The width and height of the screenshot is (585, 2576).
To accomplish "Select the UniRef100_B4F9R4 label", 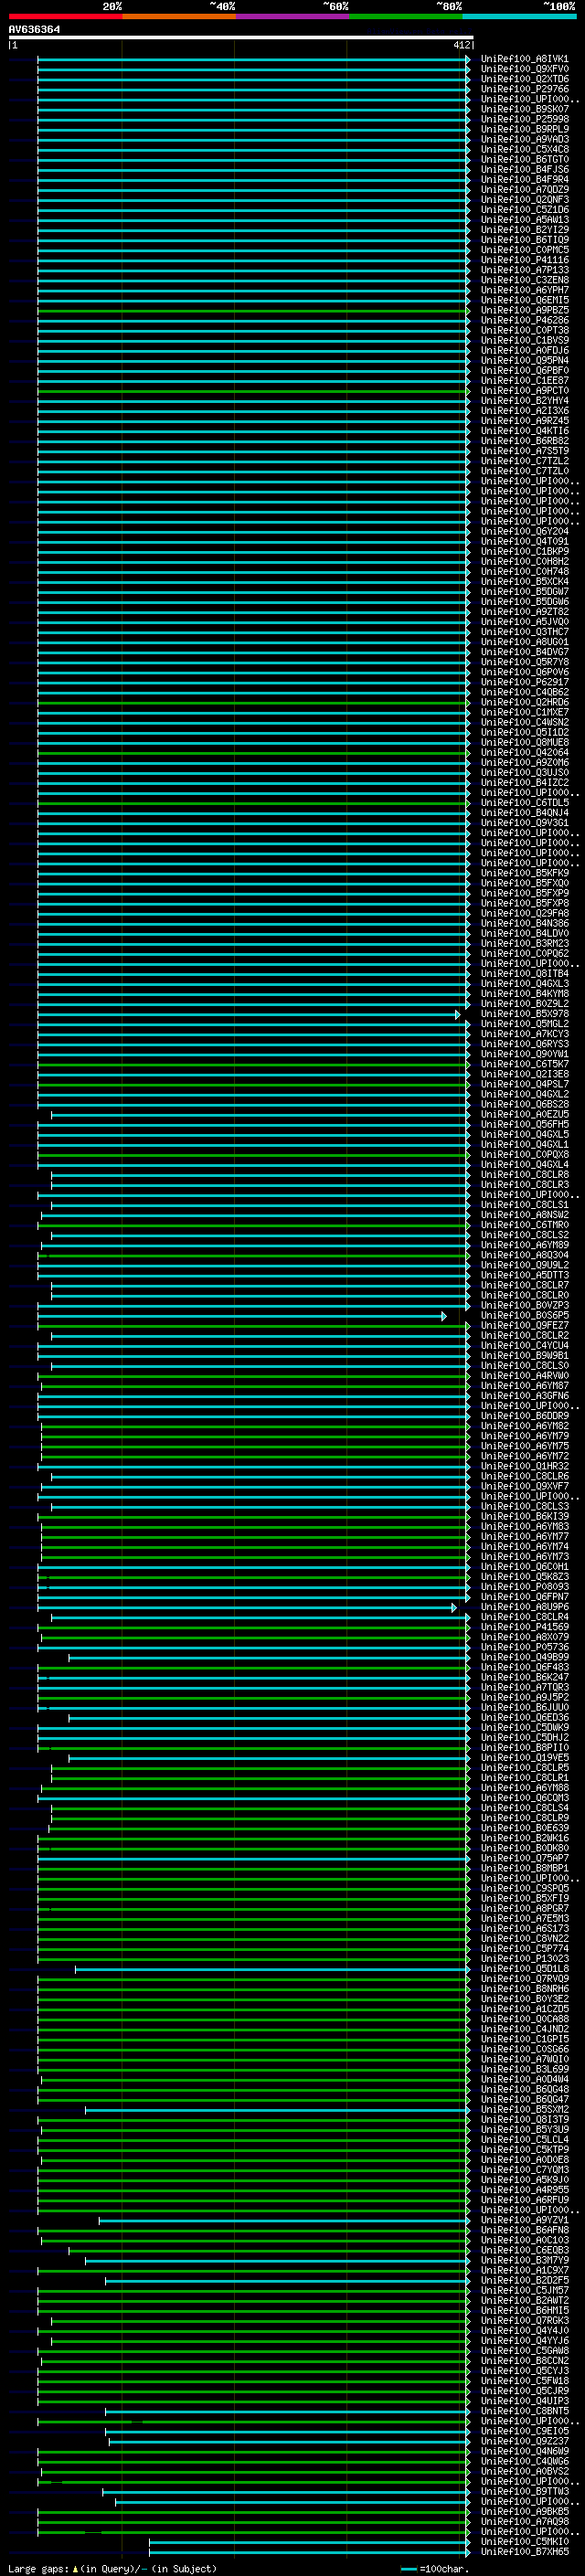I will (524, 180).
